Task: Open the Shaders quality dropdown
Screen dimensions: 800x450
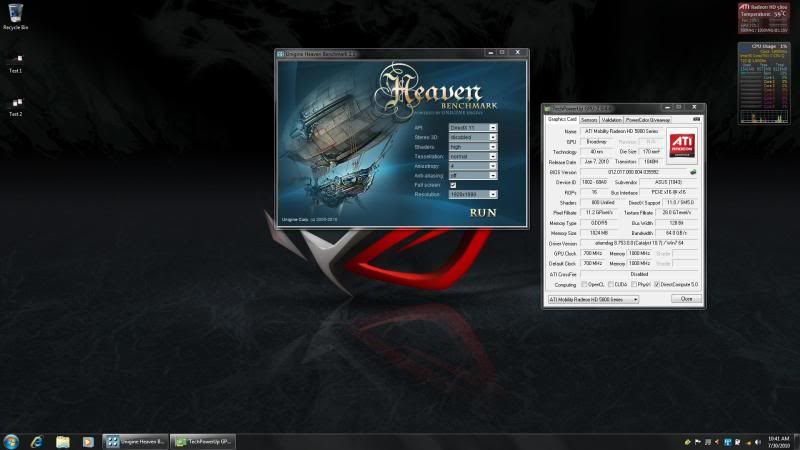Action: click(x=472, y=147)
